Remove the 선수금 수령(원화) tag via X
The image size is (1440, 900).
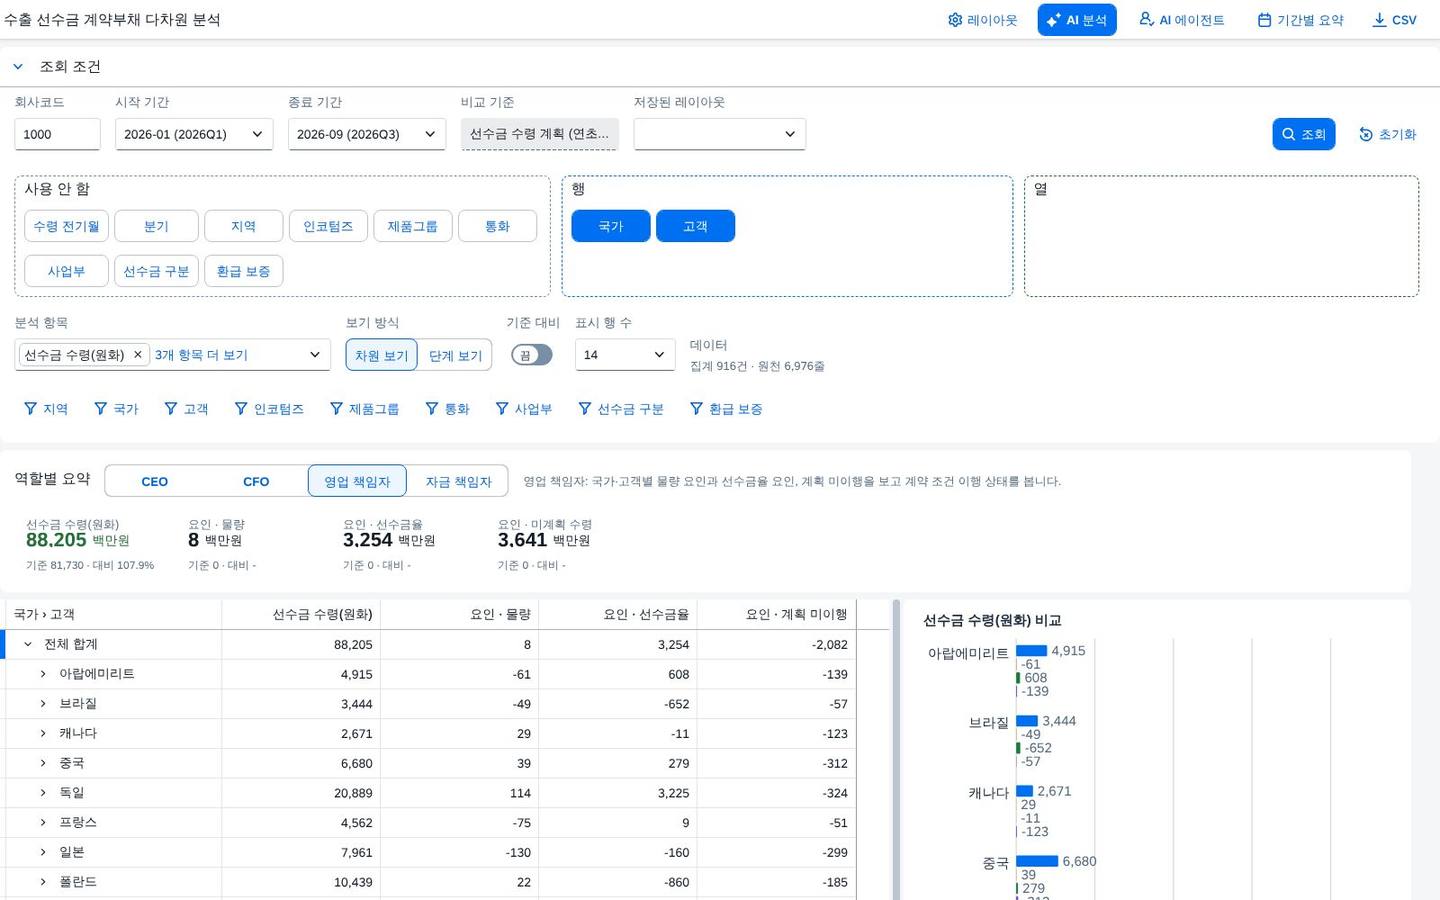point(138,355)
